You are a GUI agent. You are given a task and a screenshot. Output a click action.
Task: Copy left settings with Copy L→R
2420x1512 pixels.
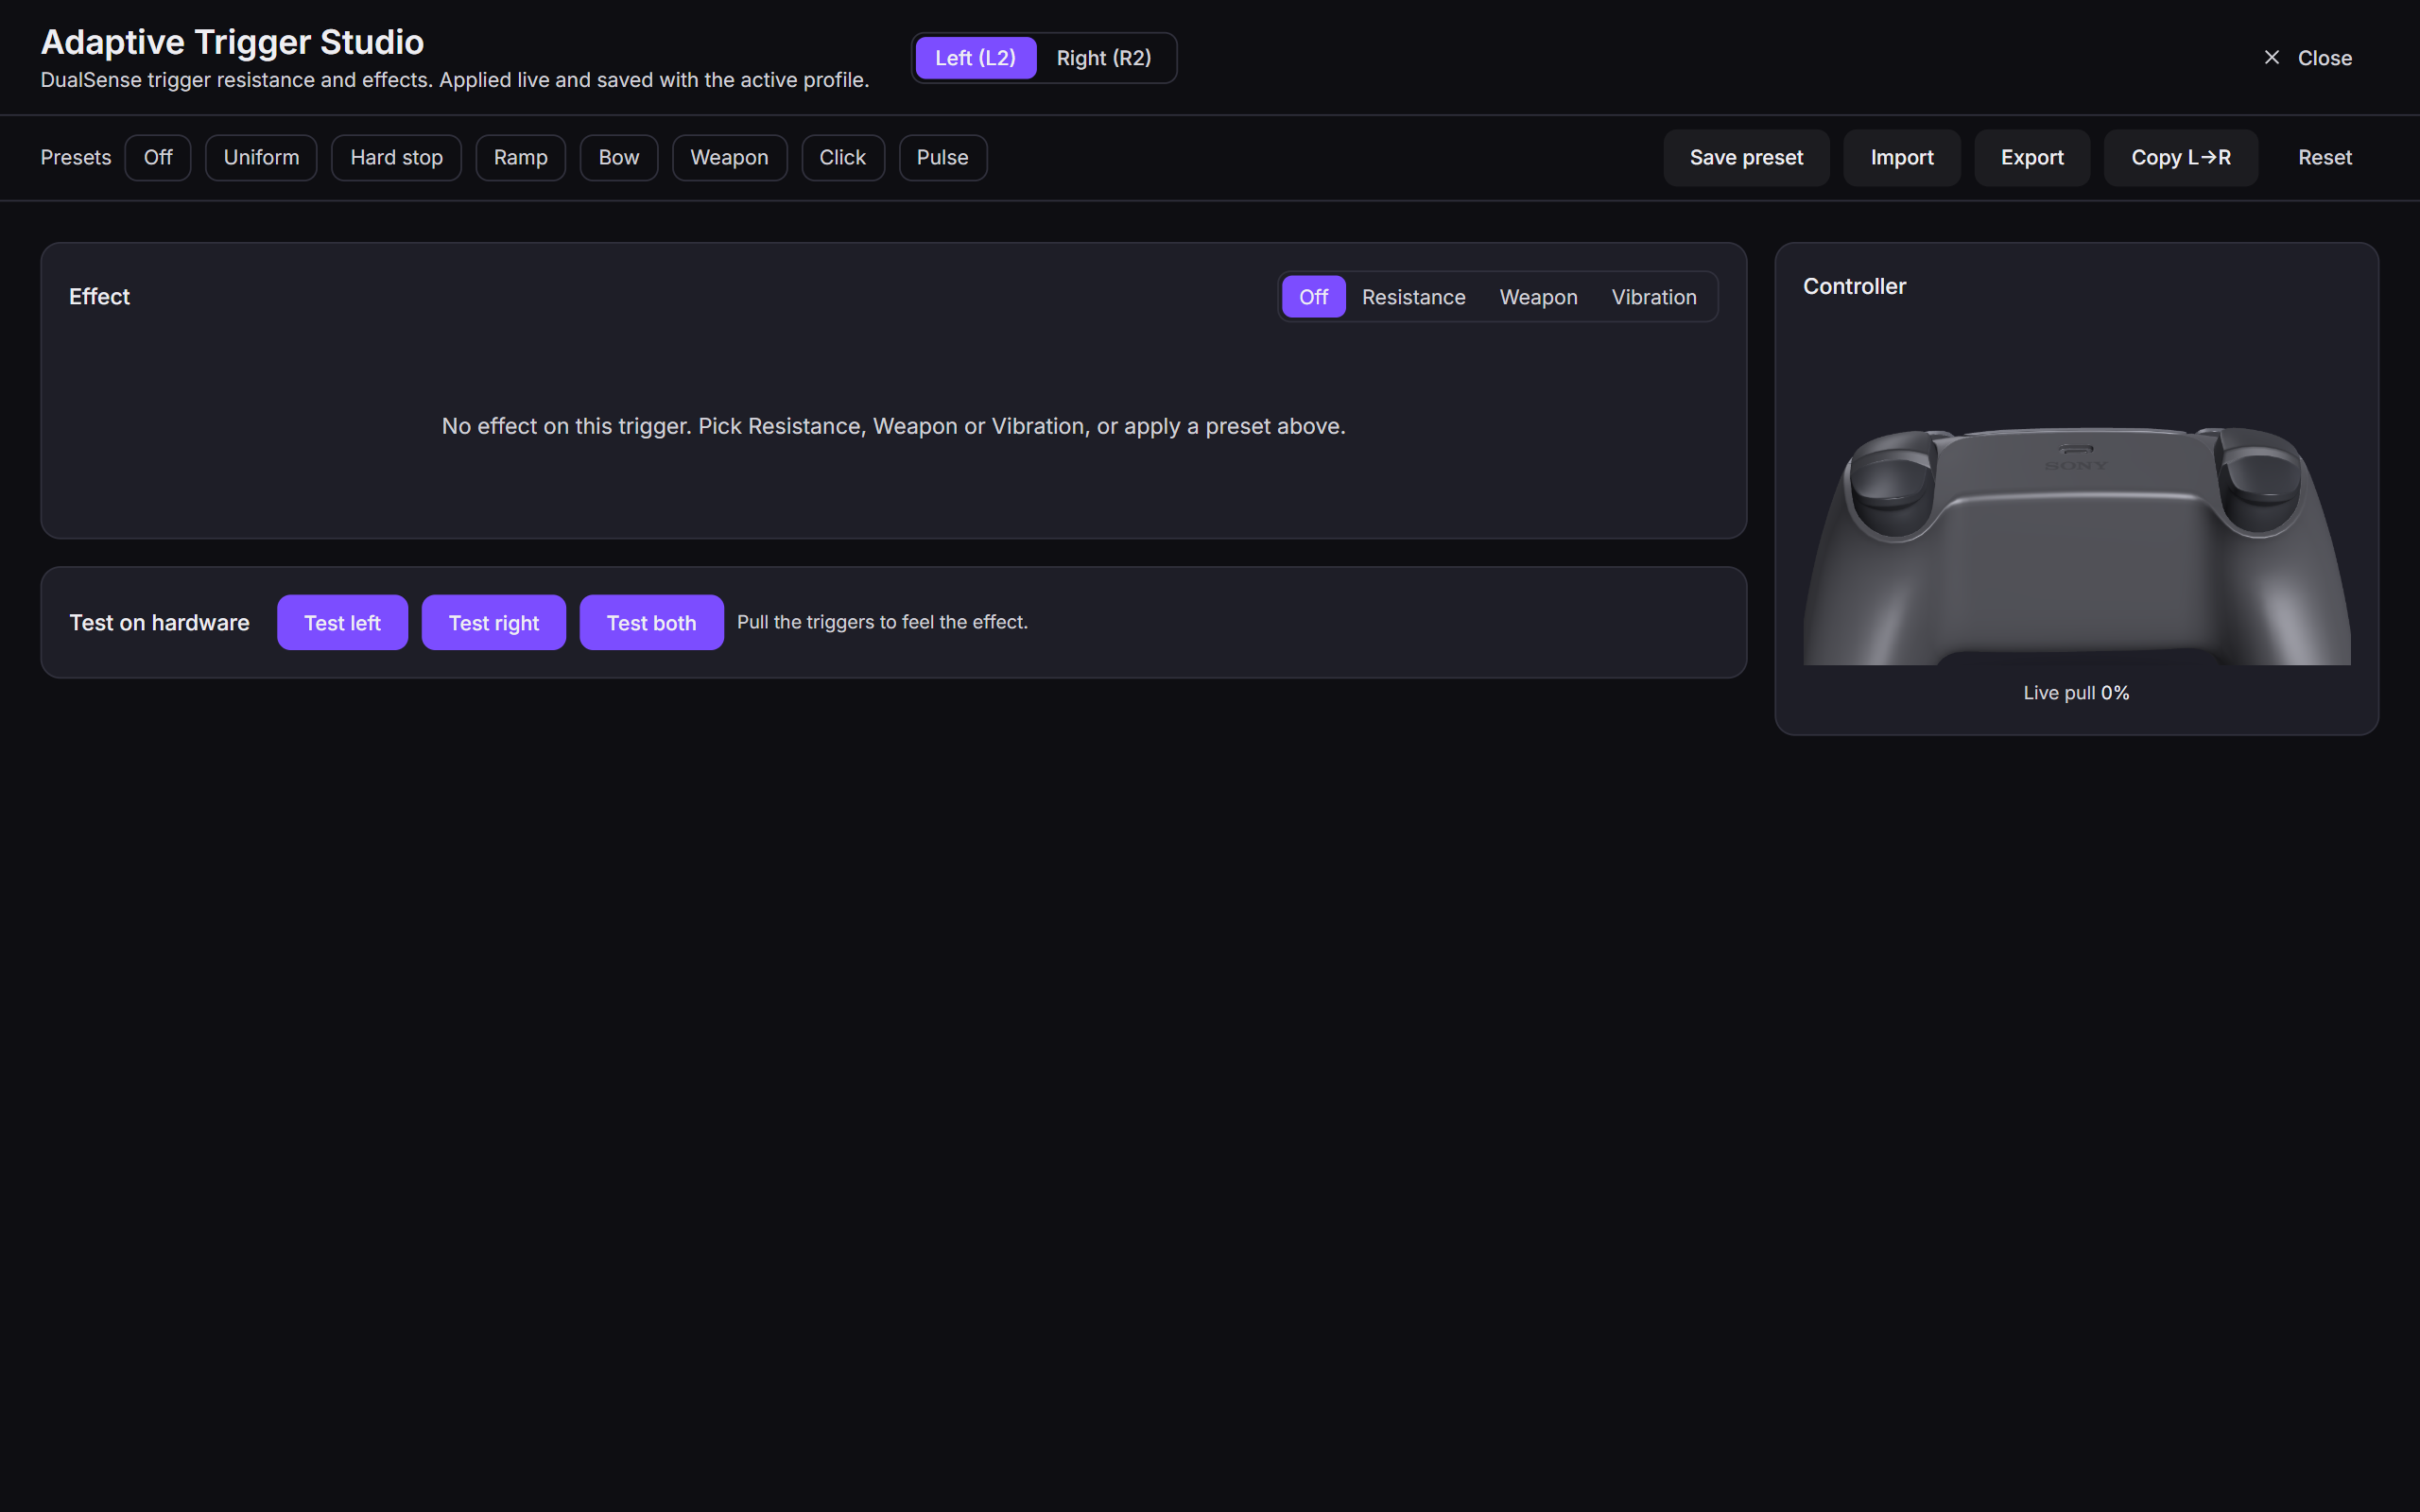click(x=2181, y=158)
